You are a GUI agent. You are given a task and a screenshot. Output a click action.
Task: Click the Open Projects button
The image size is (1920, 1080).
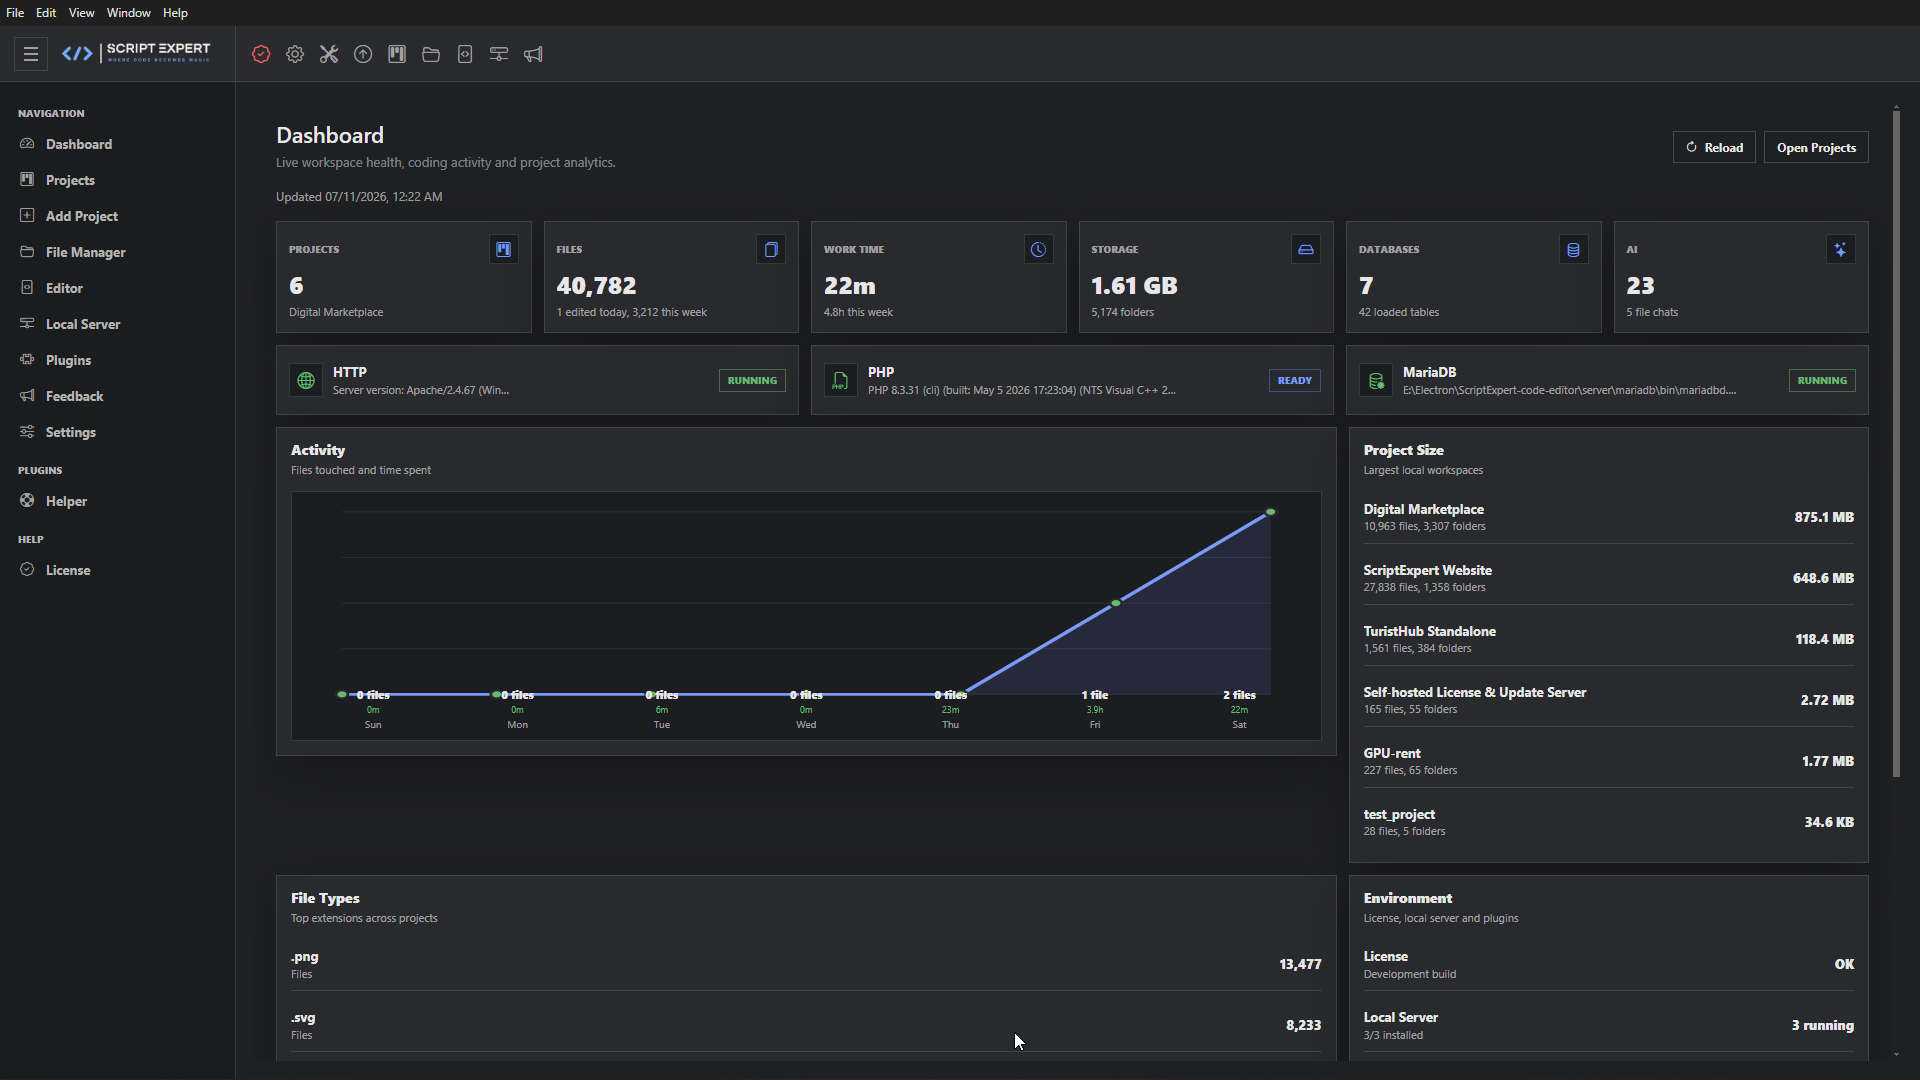(1816, 147)
